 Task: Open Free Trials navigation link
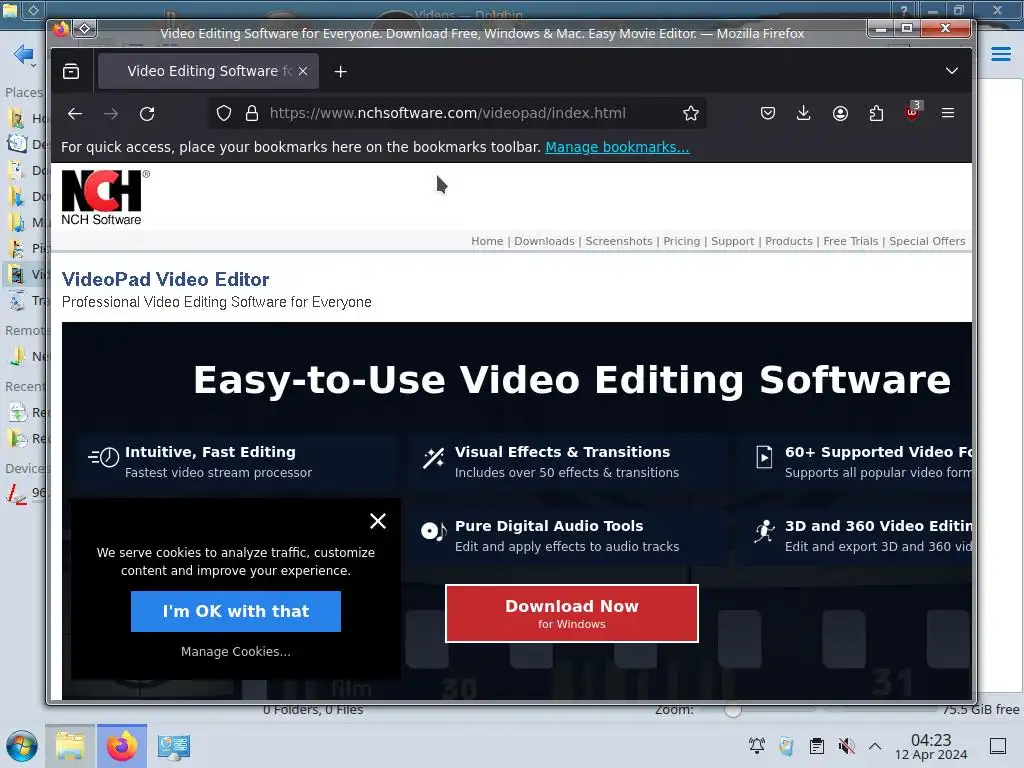[850, 241]
